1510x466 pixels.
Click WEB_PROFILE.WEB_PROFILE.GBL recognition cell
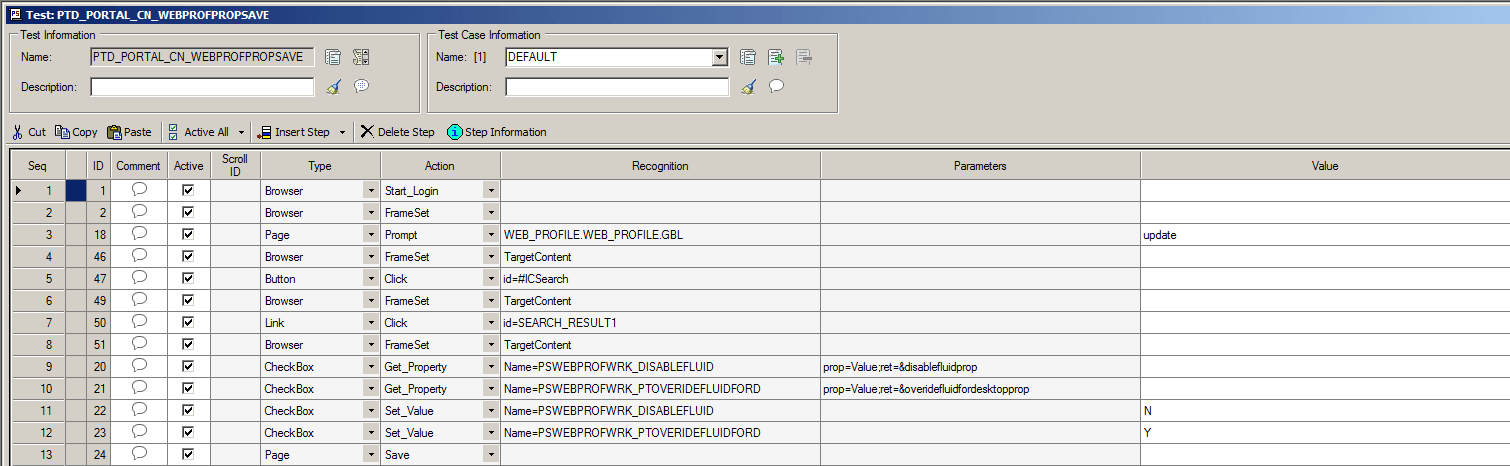660,234
